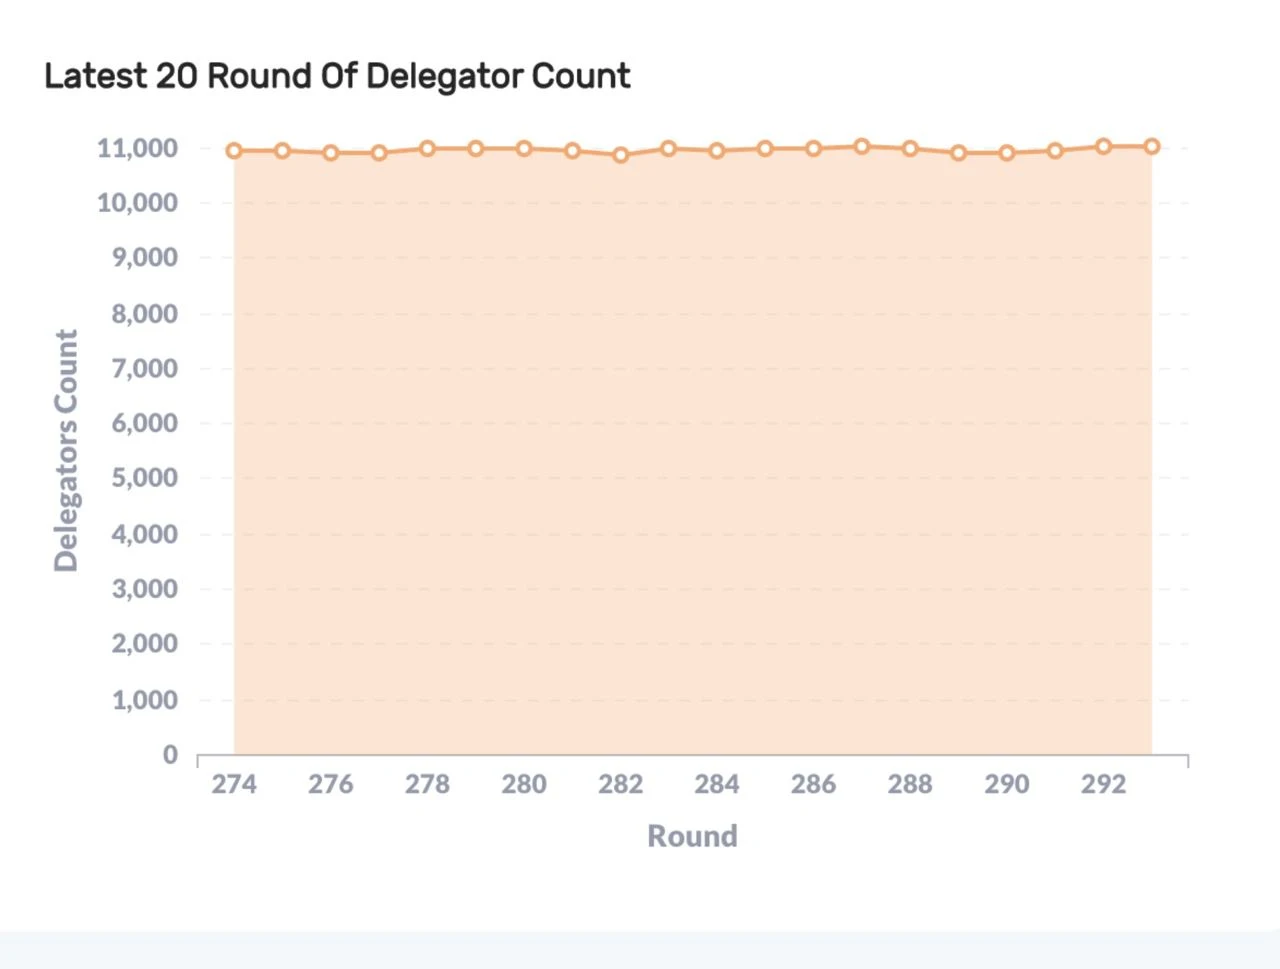Image resolution: width=1280 pixels, height=969 pixels.
Task: Click the data point for round 274
Action: click(x=234, y=151)
